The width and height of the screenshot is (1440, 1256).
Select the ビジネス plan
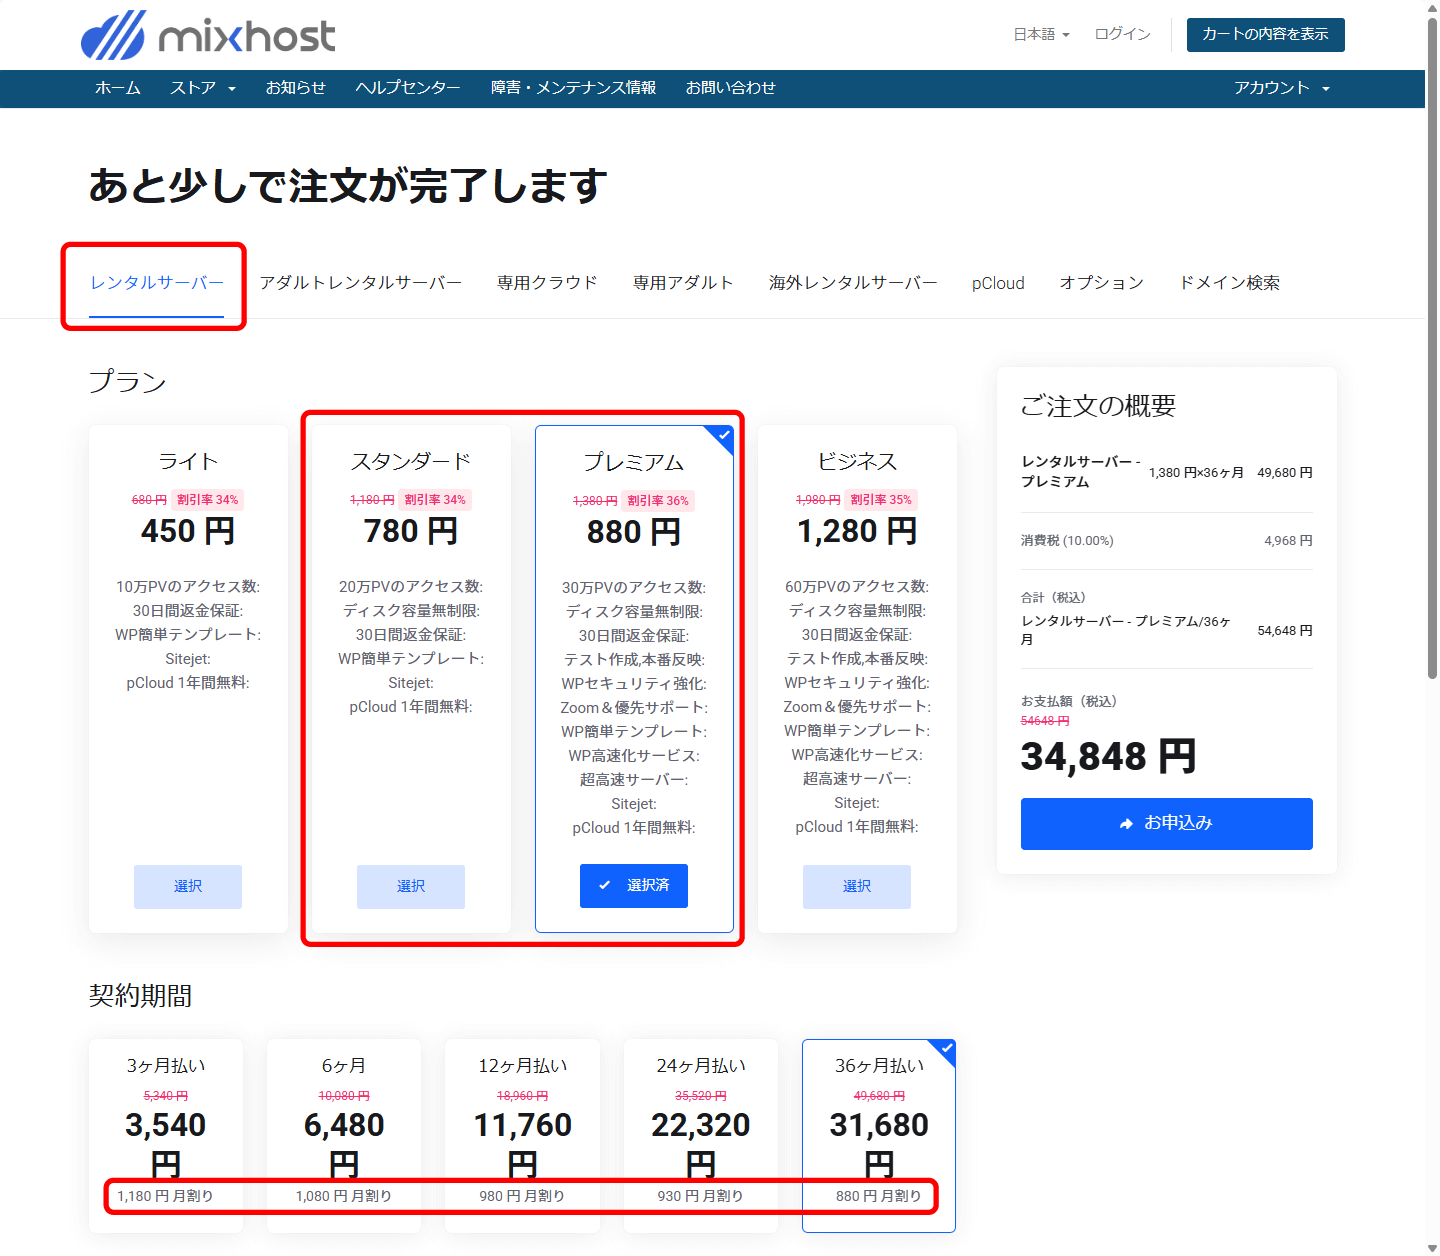click(x=857, y=886)
